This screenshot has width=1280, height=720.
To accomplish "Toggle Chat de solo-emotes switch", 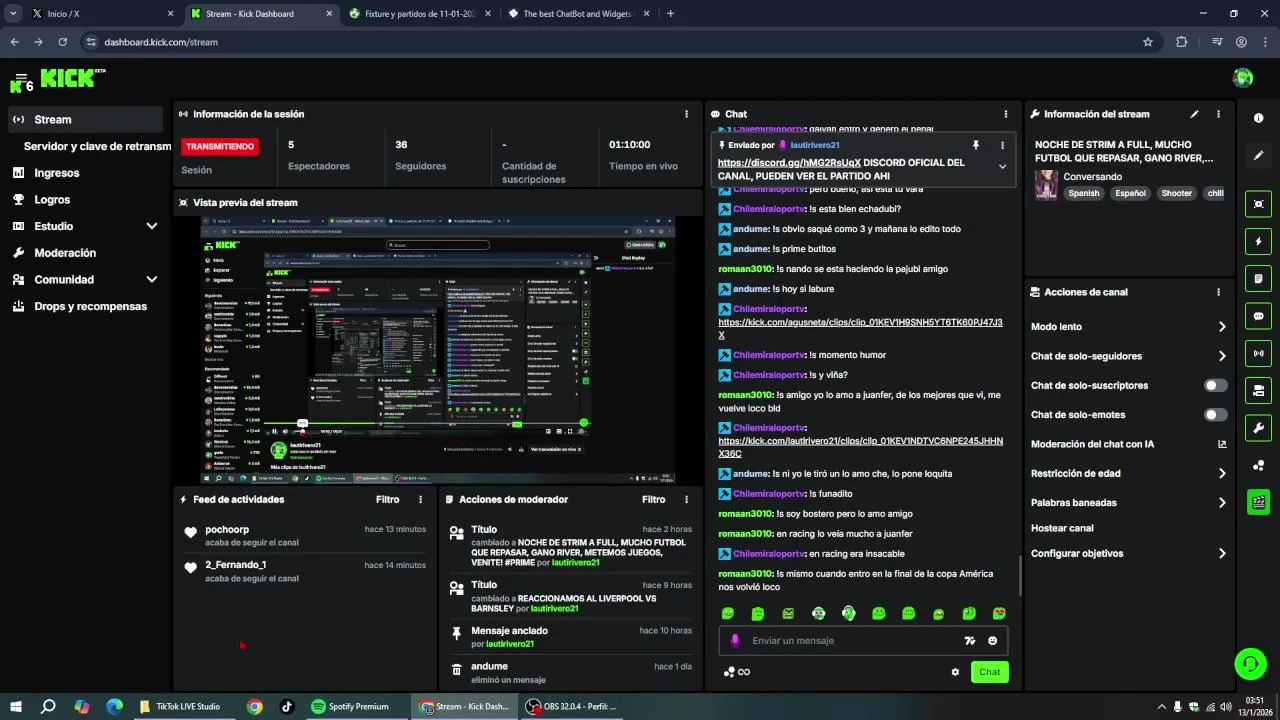I will click(1216, 414).
